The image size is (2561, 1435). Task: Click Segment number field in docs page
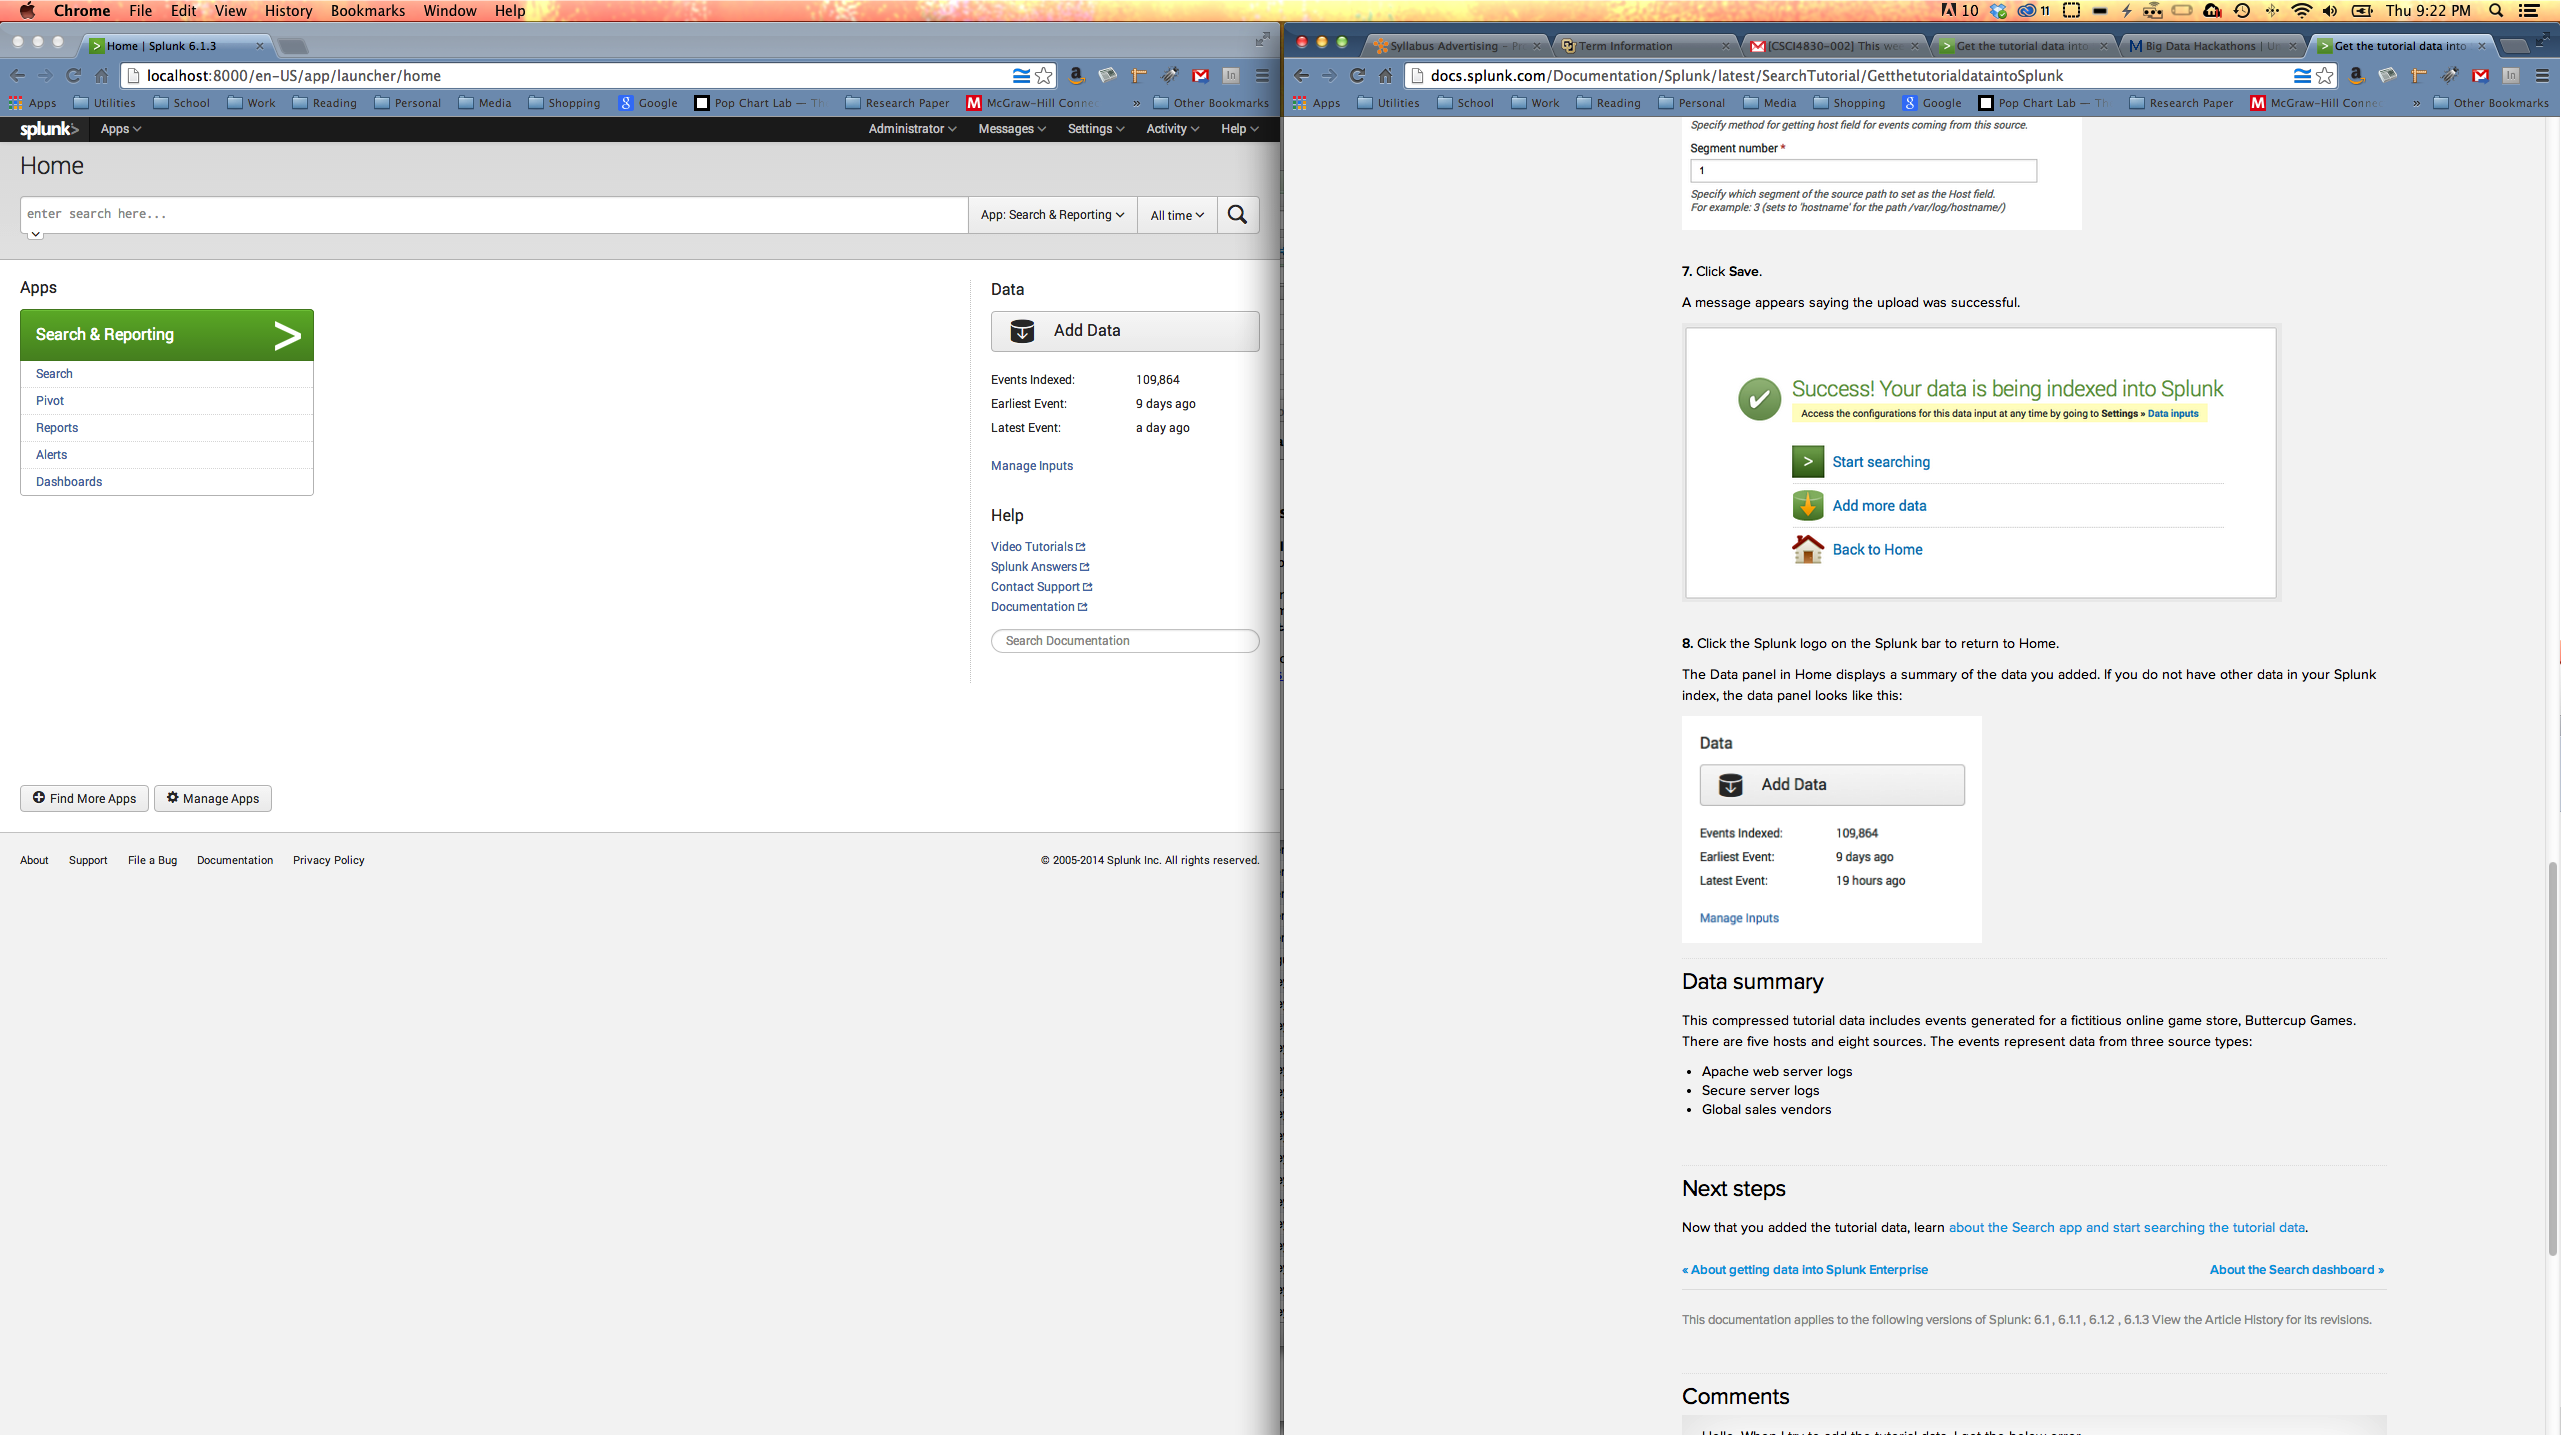pos(1863,171)
